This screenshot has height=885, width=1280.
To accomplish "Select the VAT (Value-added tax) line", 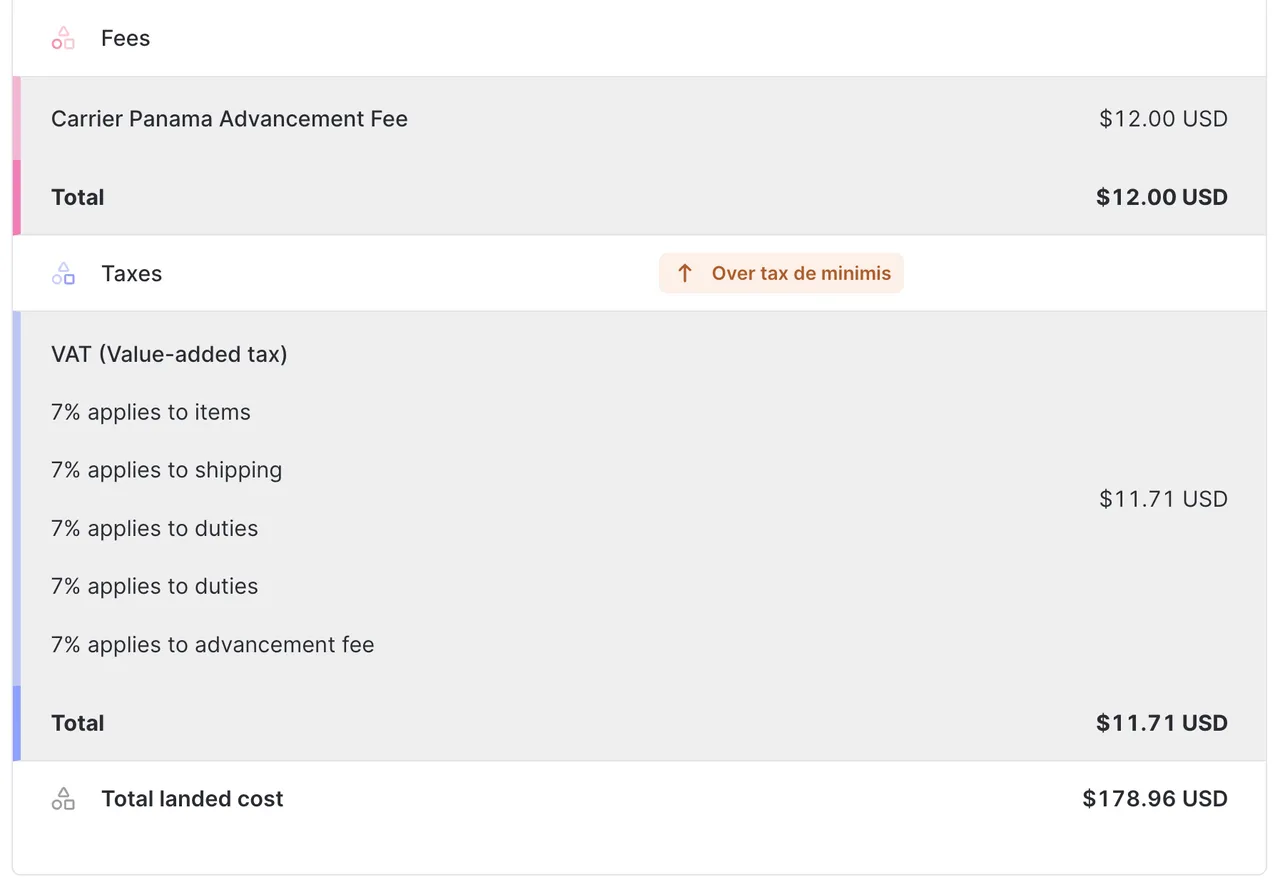I will (169, 354).
